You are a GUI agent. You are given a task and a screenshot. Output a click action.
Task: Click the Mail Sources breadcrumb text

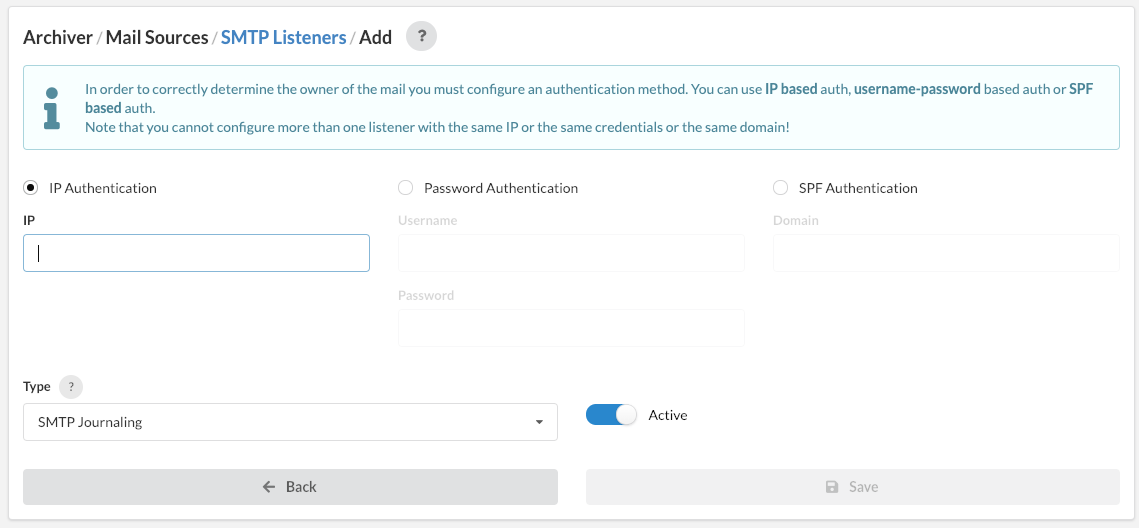tap(157, 37)
